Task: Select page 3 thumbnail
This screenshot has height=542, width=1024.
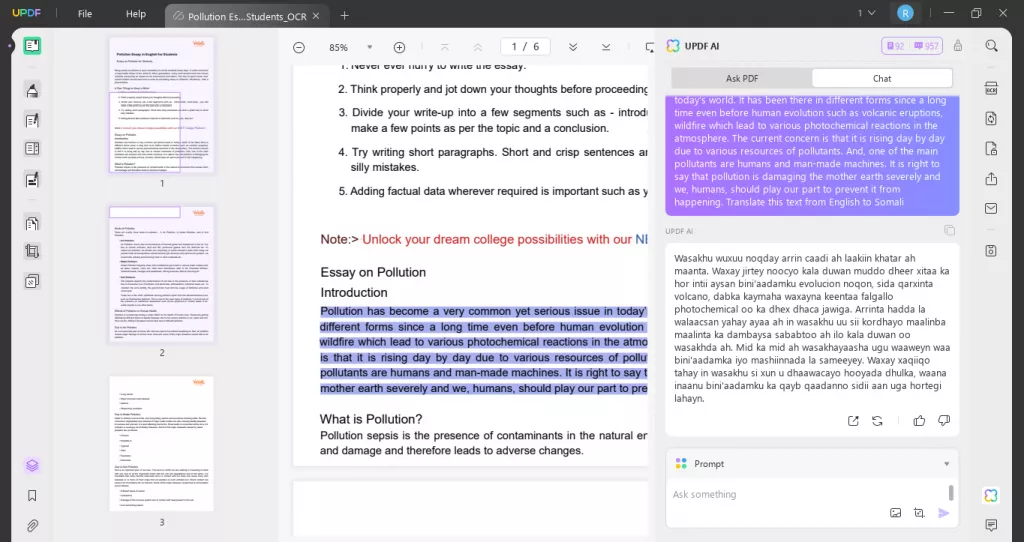Action: 162,443
